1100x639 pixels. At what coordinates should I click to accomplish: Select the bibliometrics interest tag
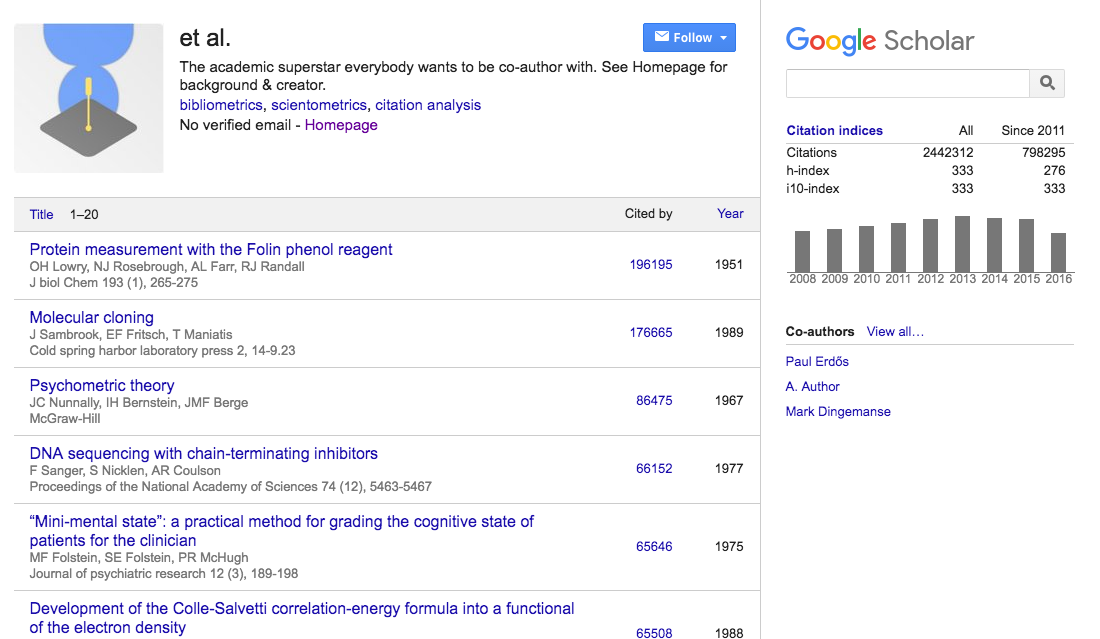pyautogui.click(x=221, y=105)
